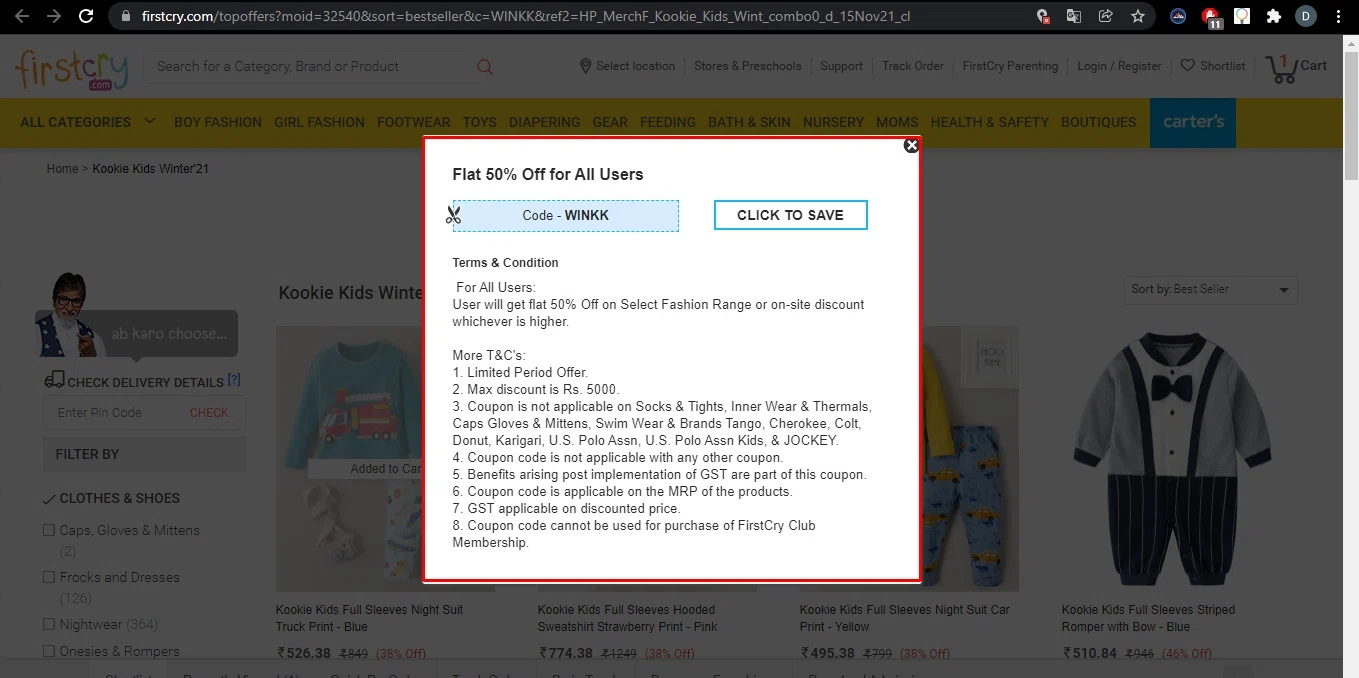1359x678 pixels.
Task: Open MOMS menu
Action: coord(897,122)
